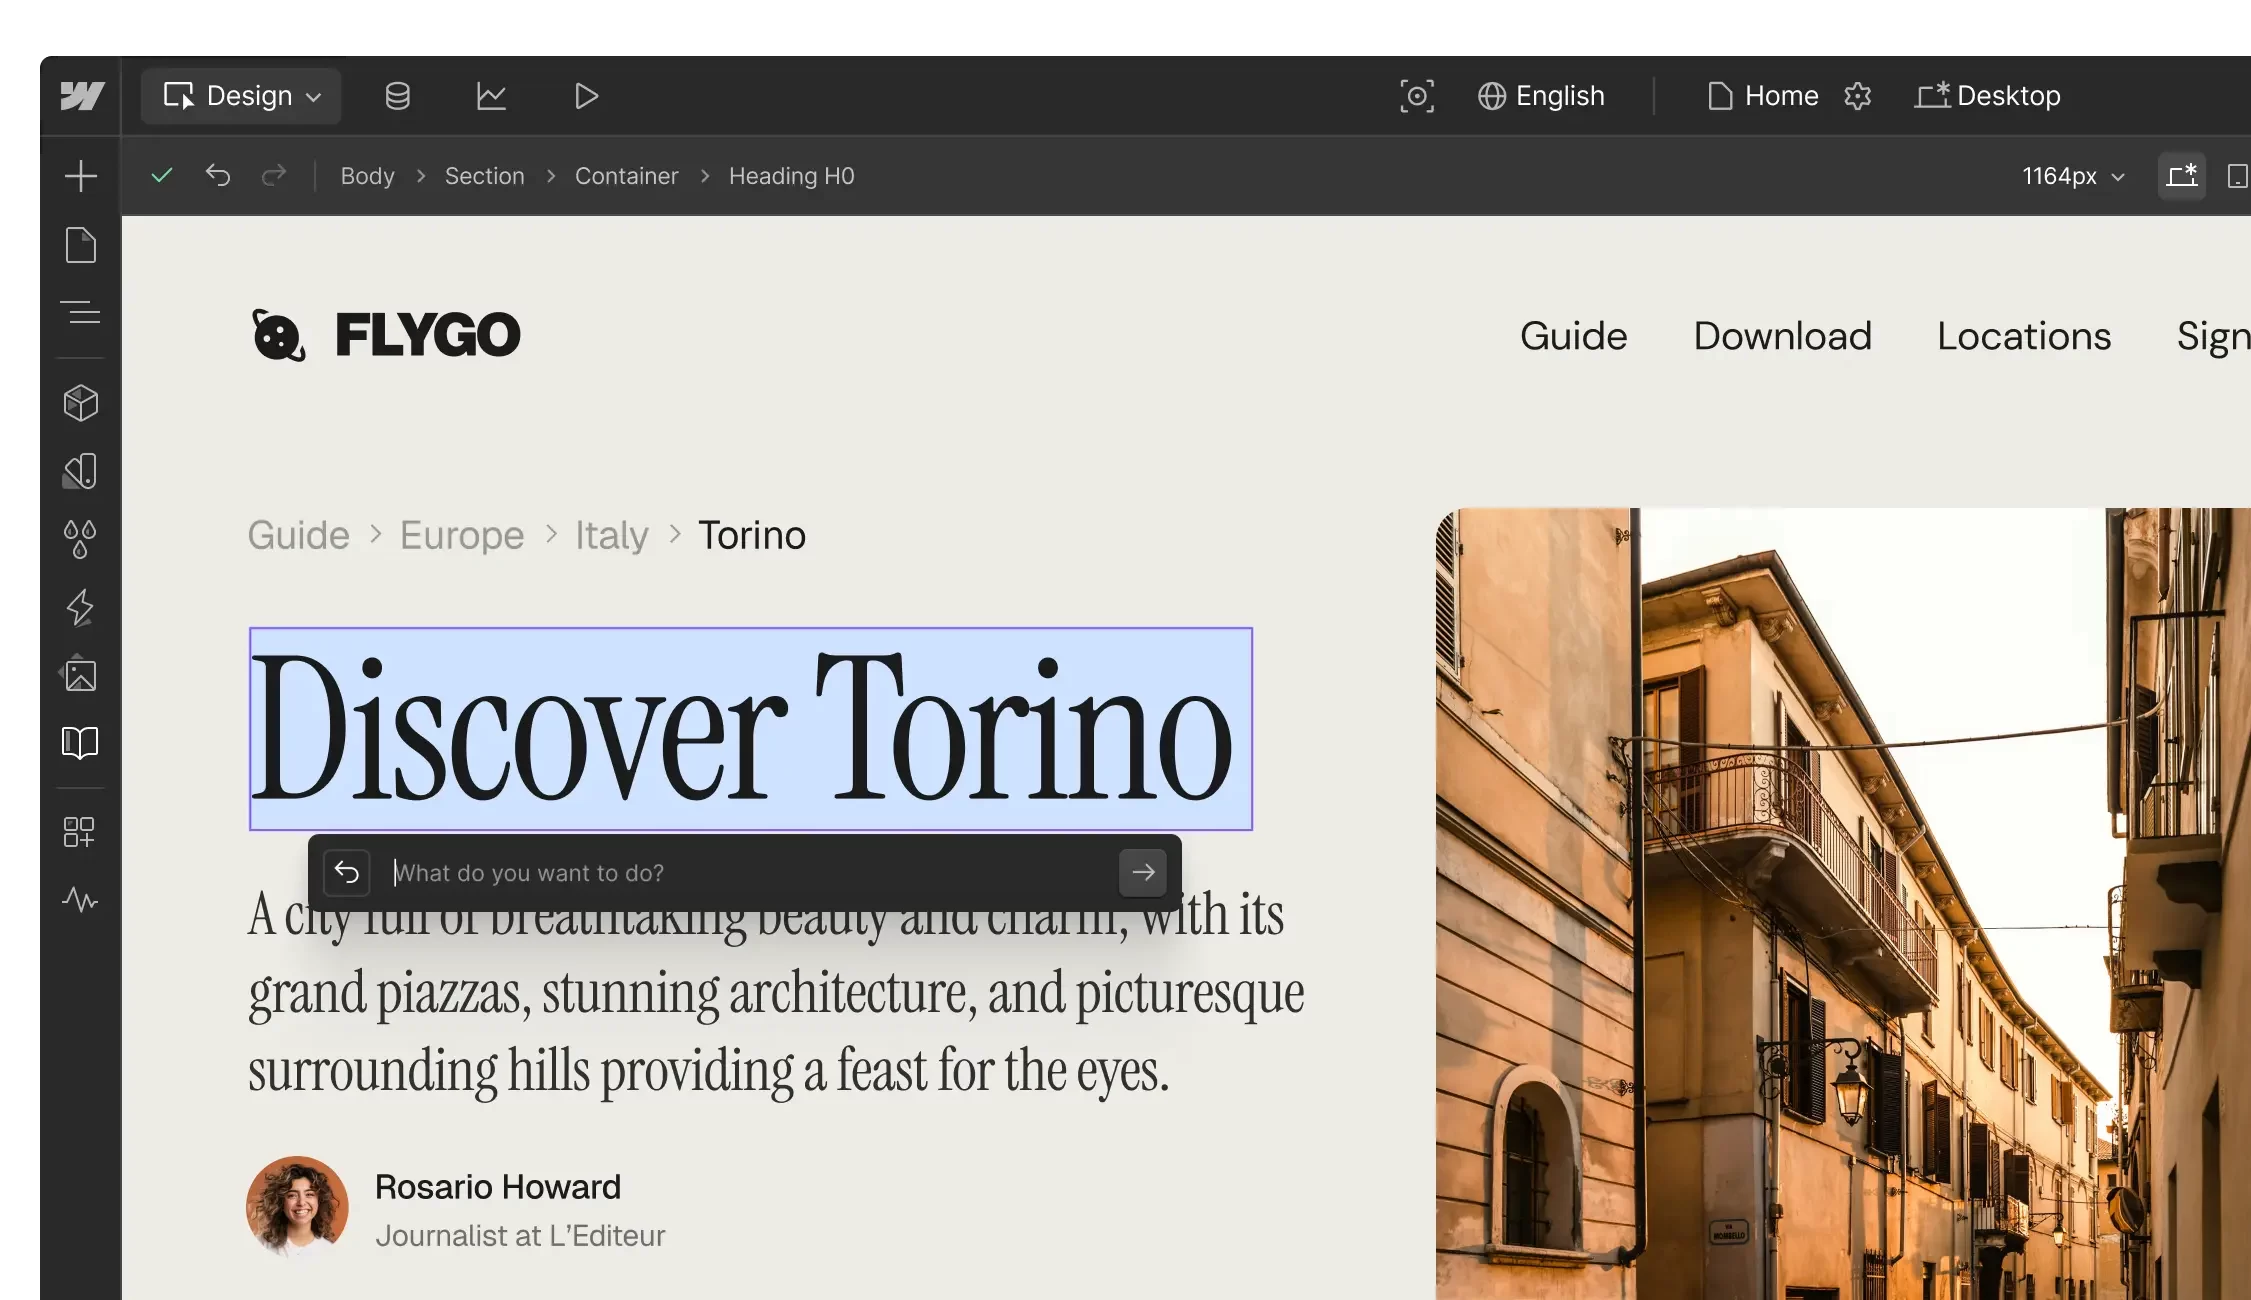Open the Add Elements panel

pyautogui.click(x=80, y=175)
